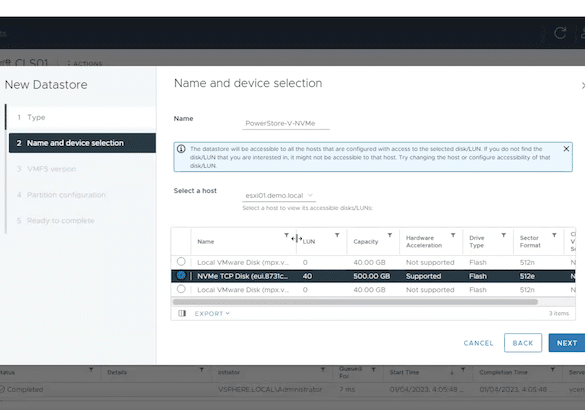Open the Capacity column filter
Viewport: 585px width, 410px height.
390,235
